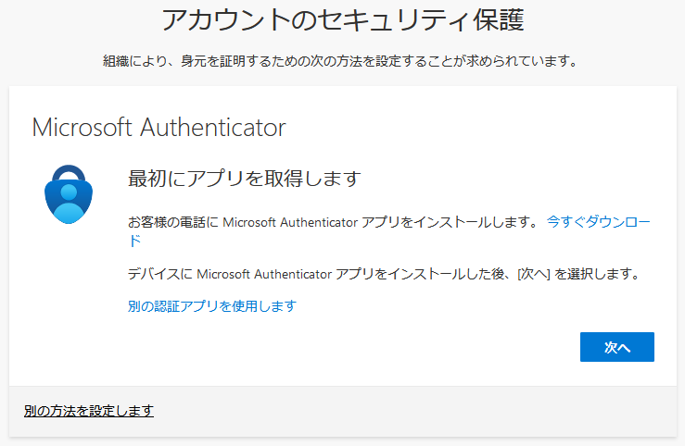This screenshot has height=446, width=685.
Task: Open the 別の方法を設定します link
Action: point(88,411)
